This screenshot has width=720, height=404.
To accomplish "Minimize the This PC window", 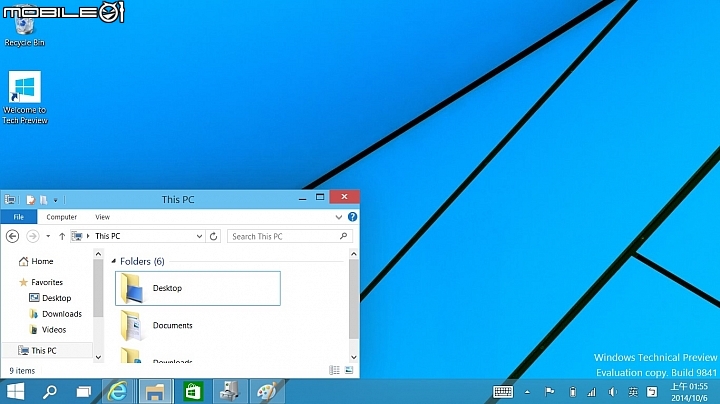I will [x=302, y=198].
